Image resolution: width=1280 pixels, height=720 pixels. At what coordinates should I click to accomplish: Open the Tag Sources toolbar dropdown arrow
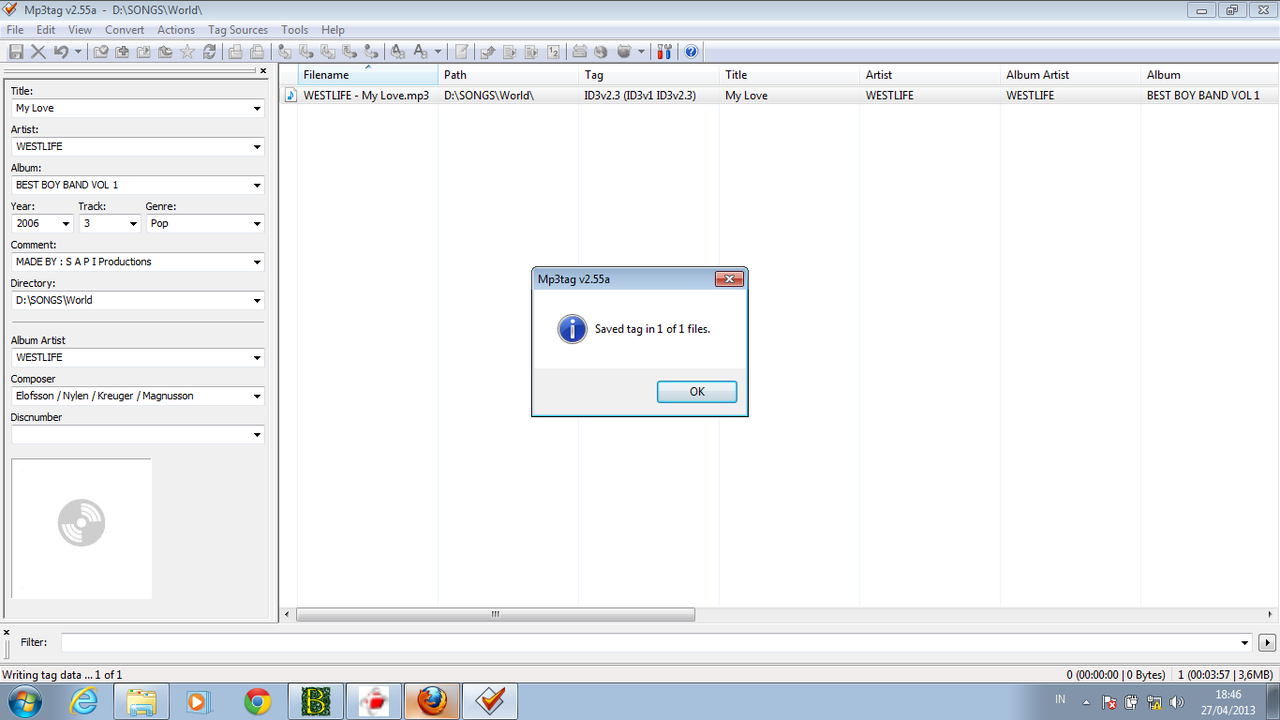pos(640,51)
